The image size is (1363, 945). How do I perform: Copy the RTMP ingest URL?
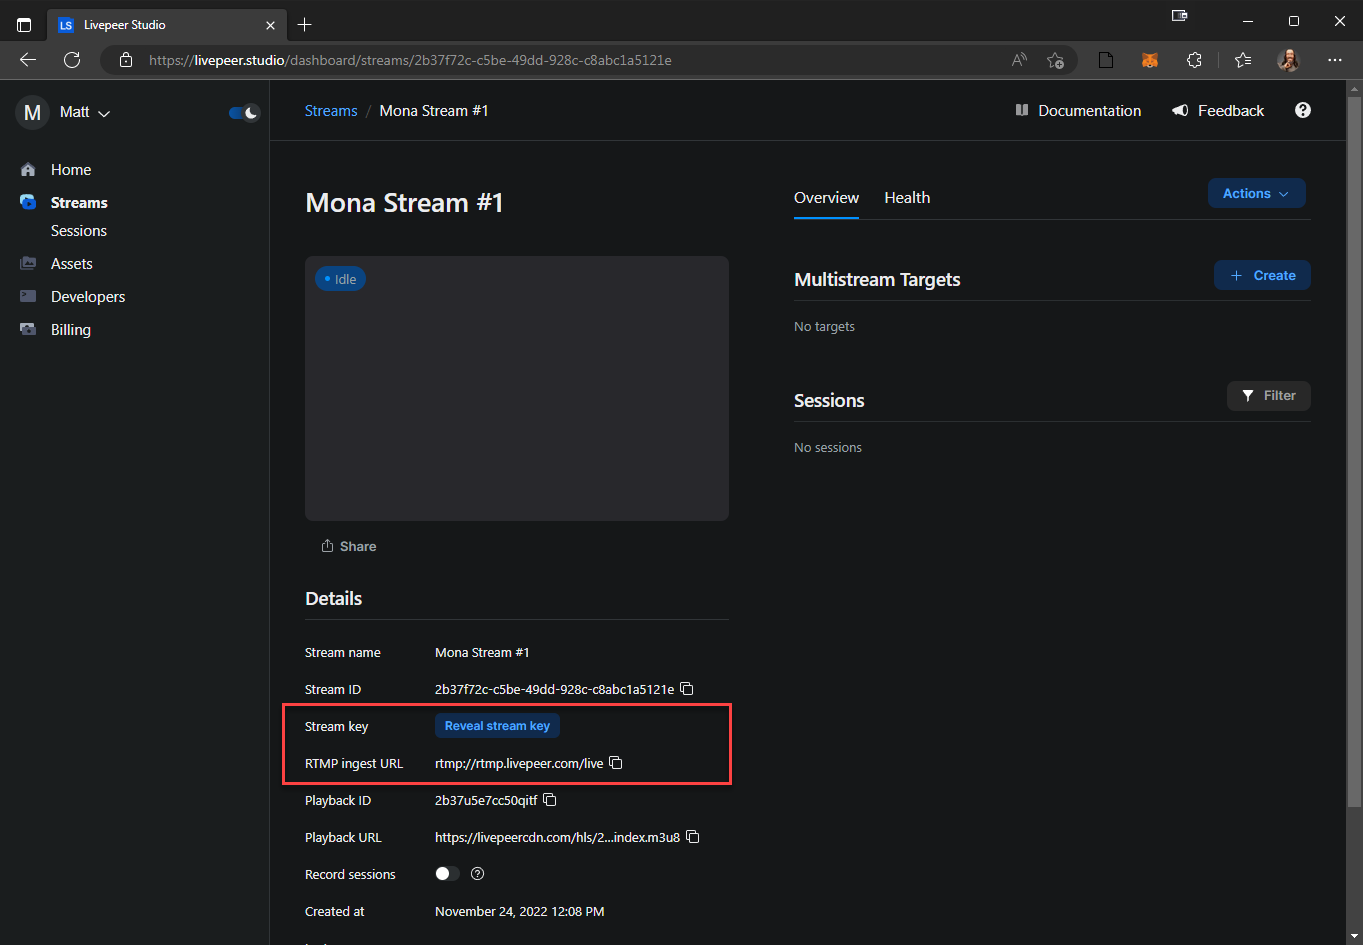[x=616, y=763]
